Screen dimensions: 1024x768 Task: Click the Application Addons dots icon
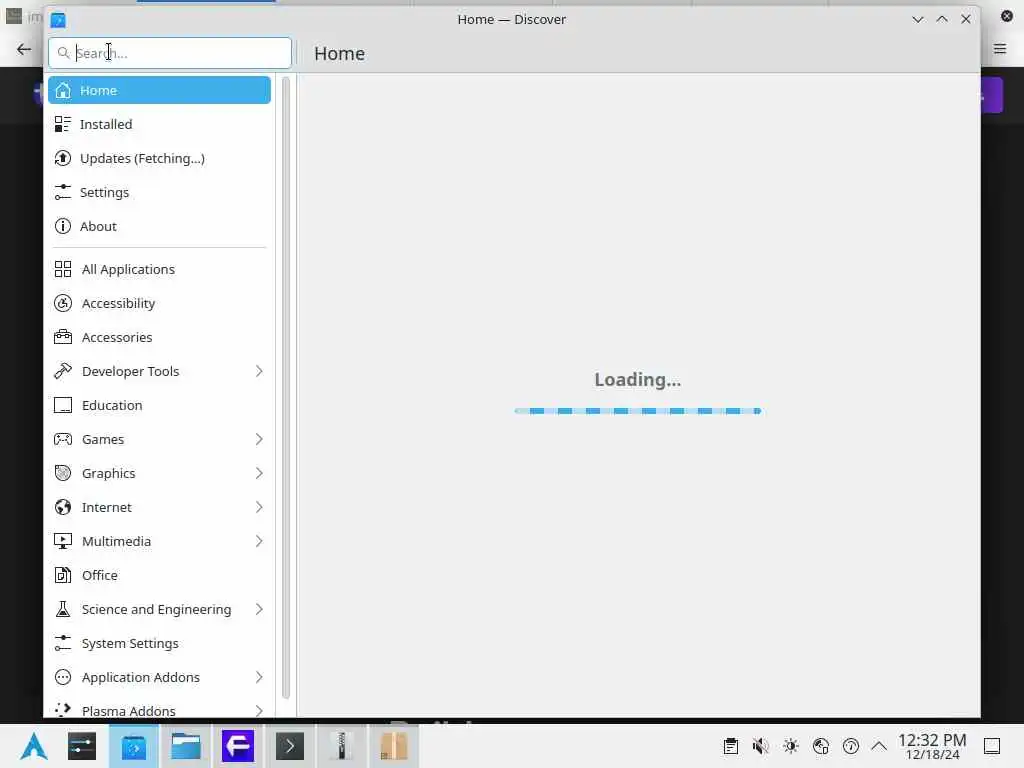tap(63, 677)
